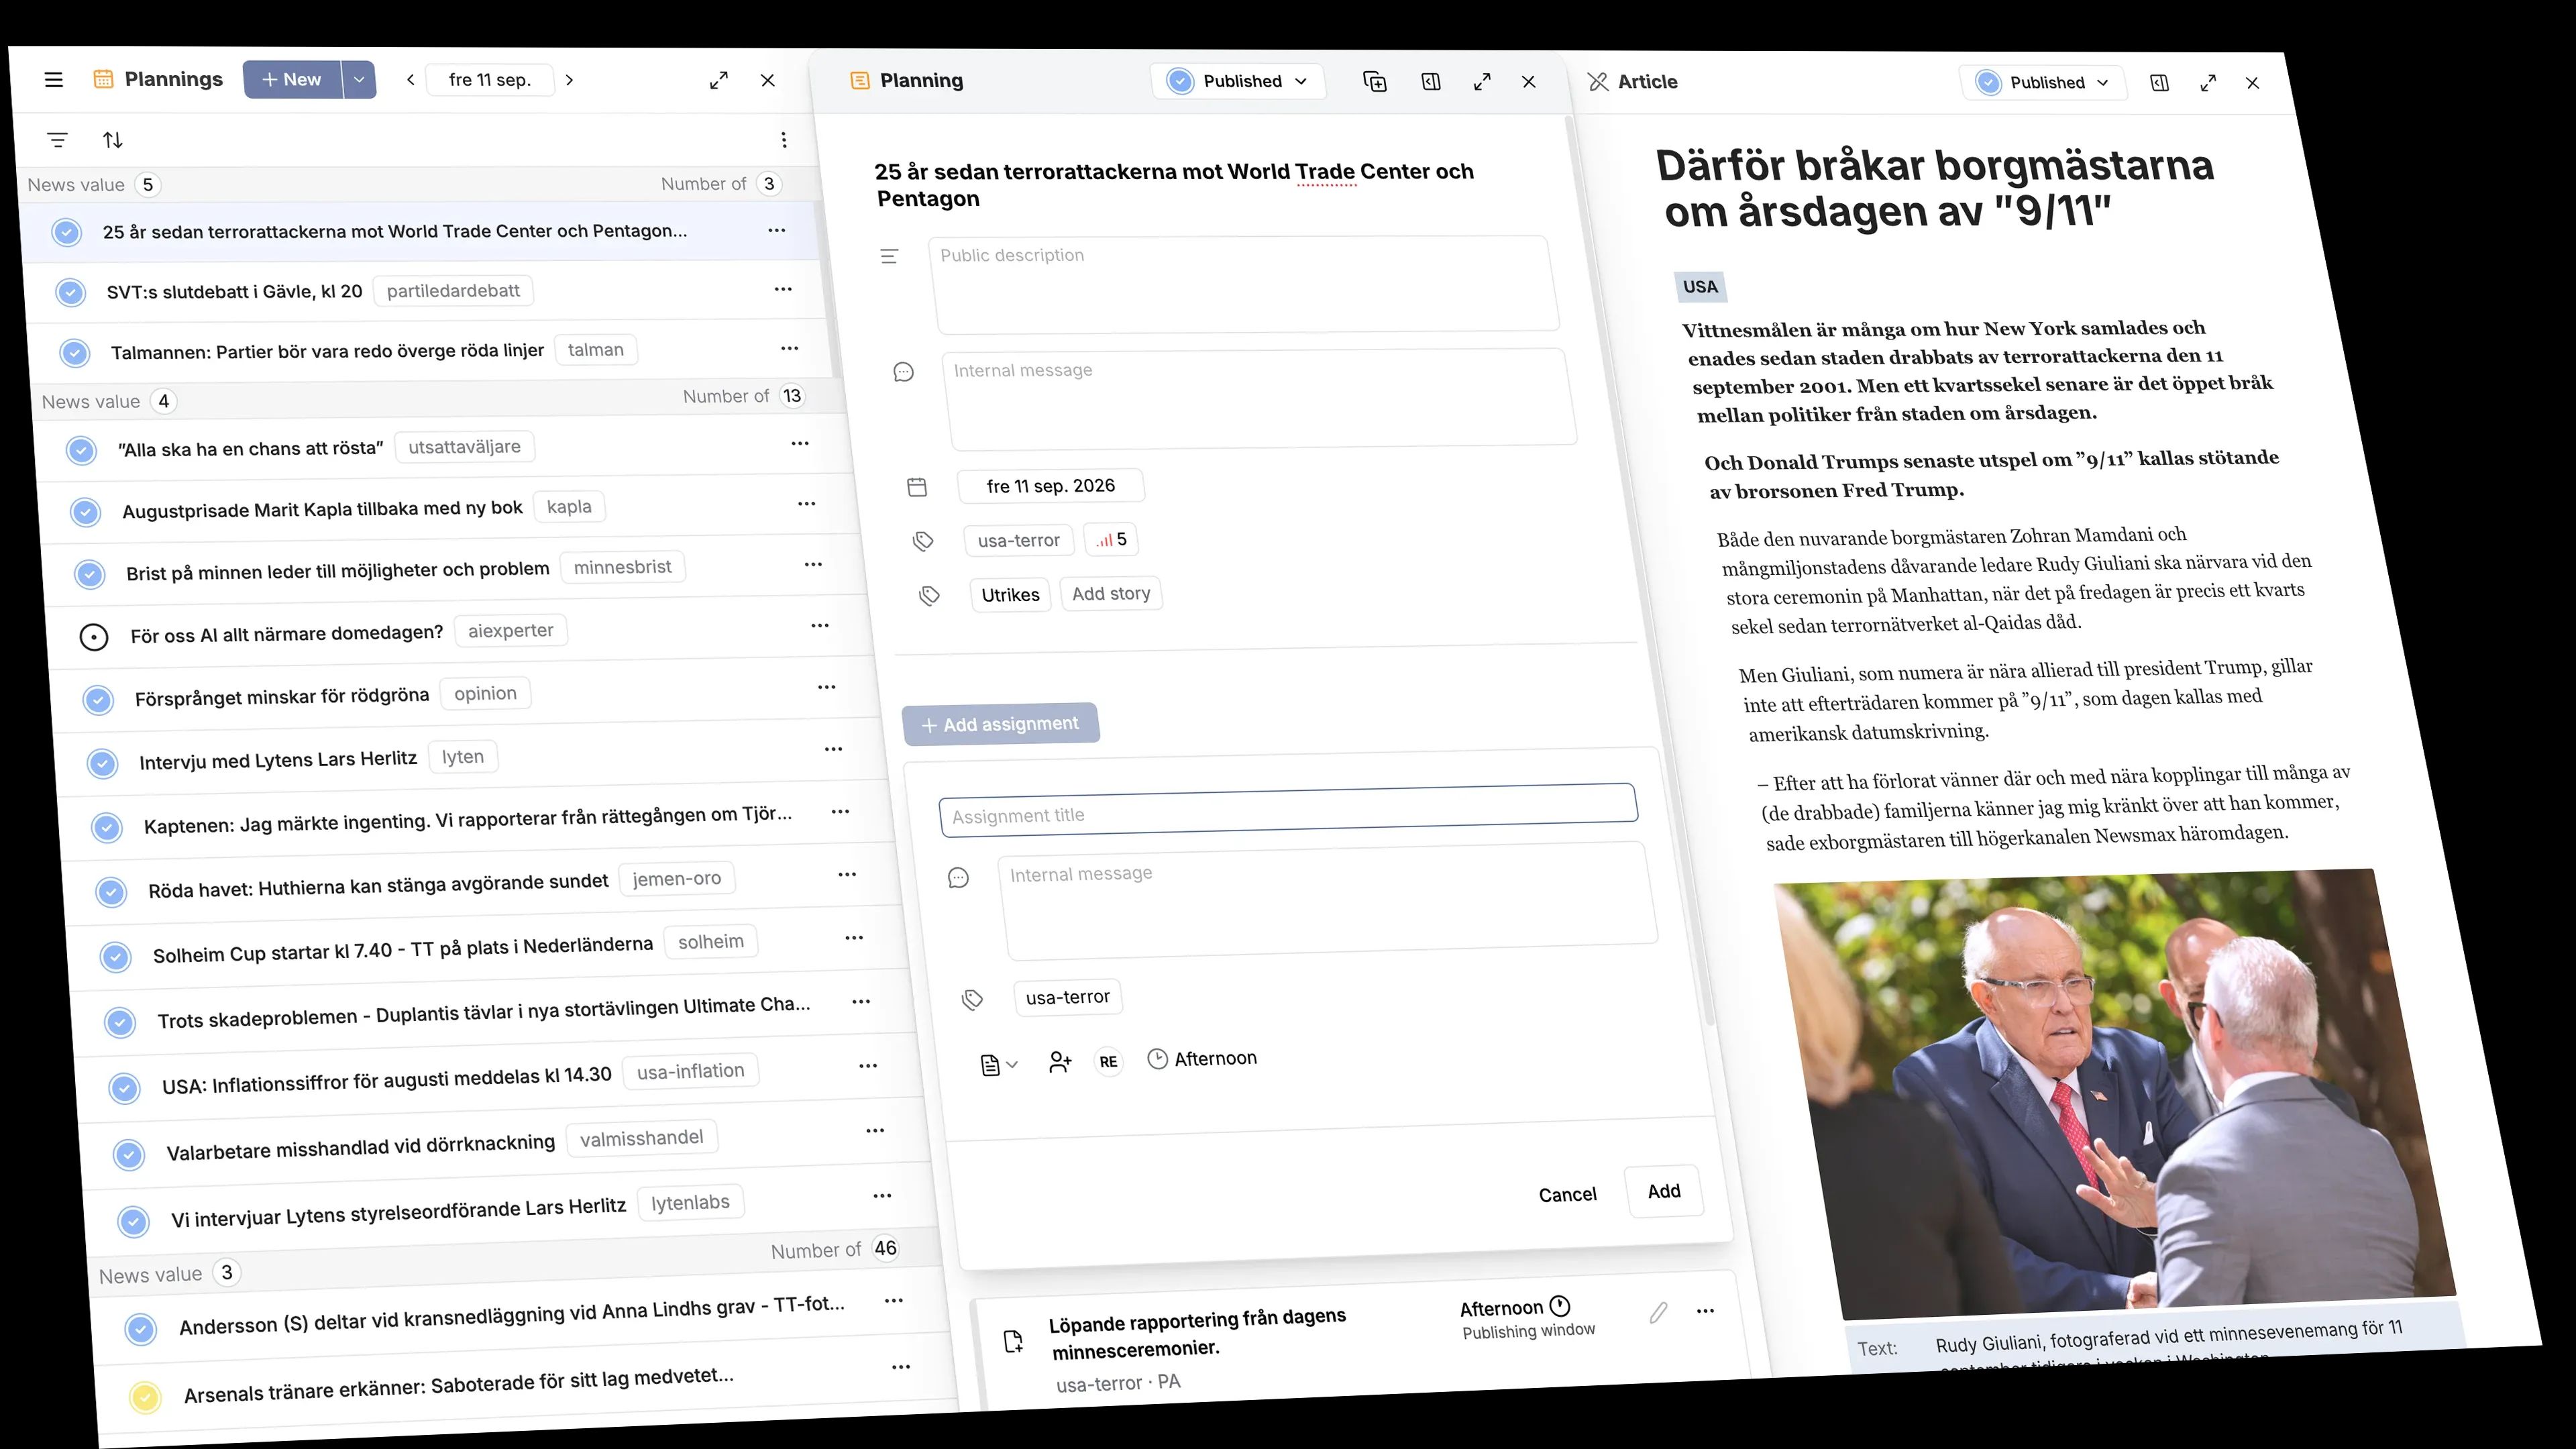Image resolution: width=2576 pixels, height=1449 pixels.
Task: Toggle the side panel in Planning view
Action: tap(1431, 81)
